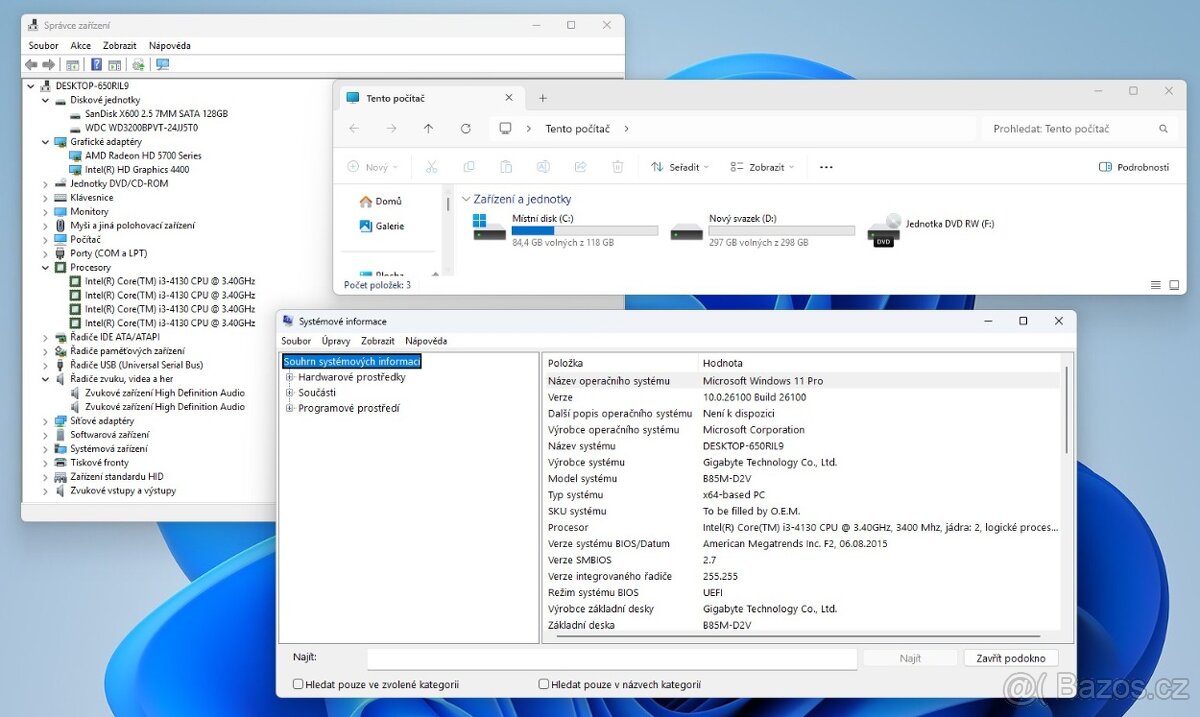Click the Share icon in Explorer toolbar
Screen dimensions: 1200x717
(581, 167)
